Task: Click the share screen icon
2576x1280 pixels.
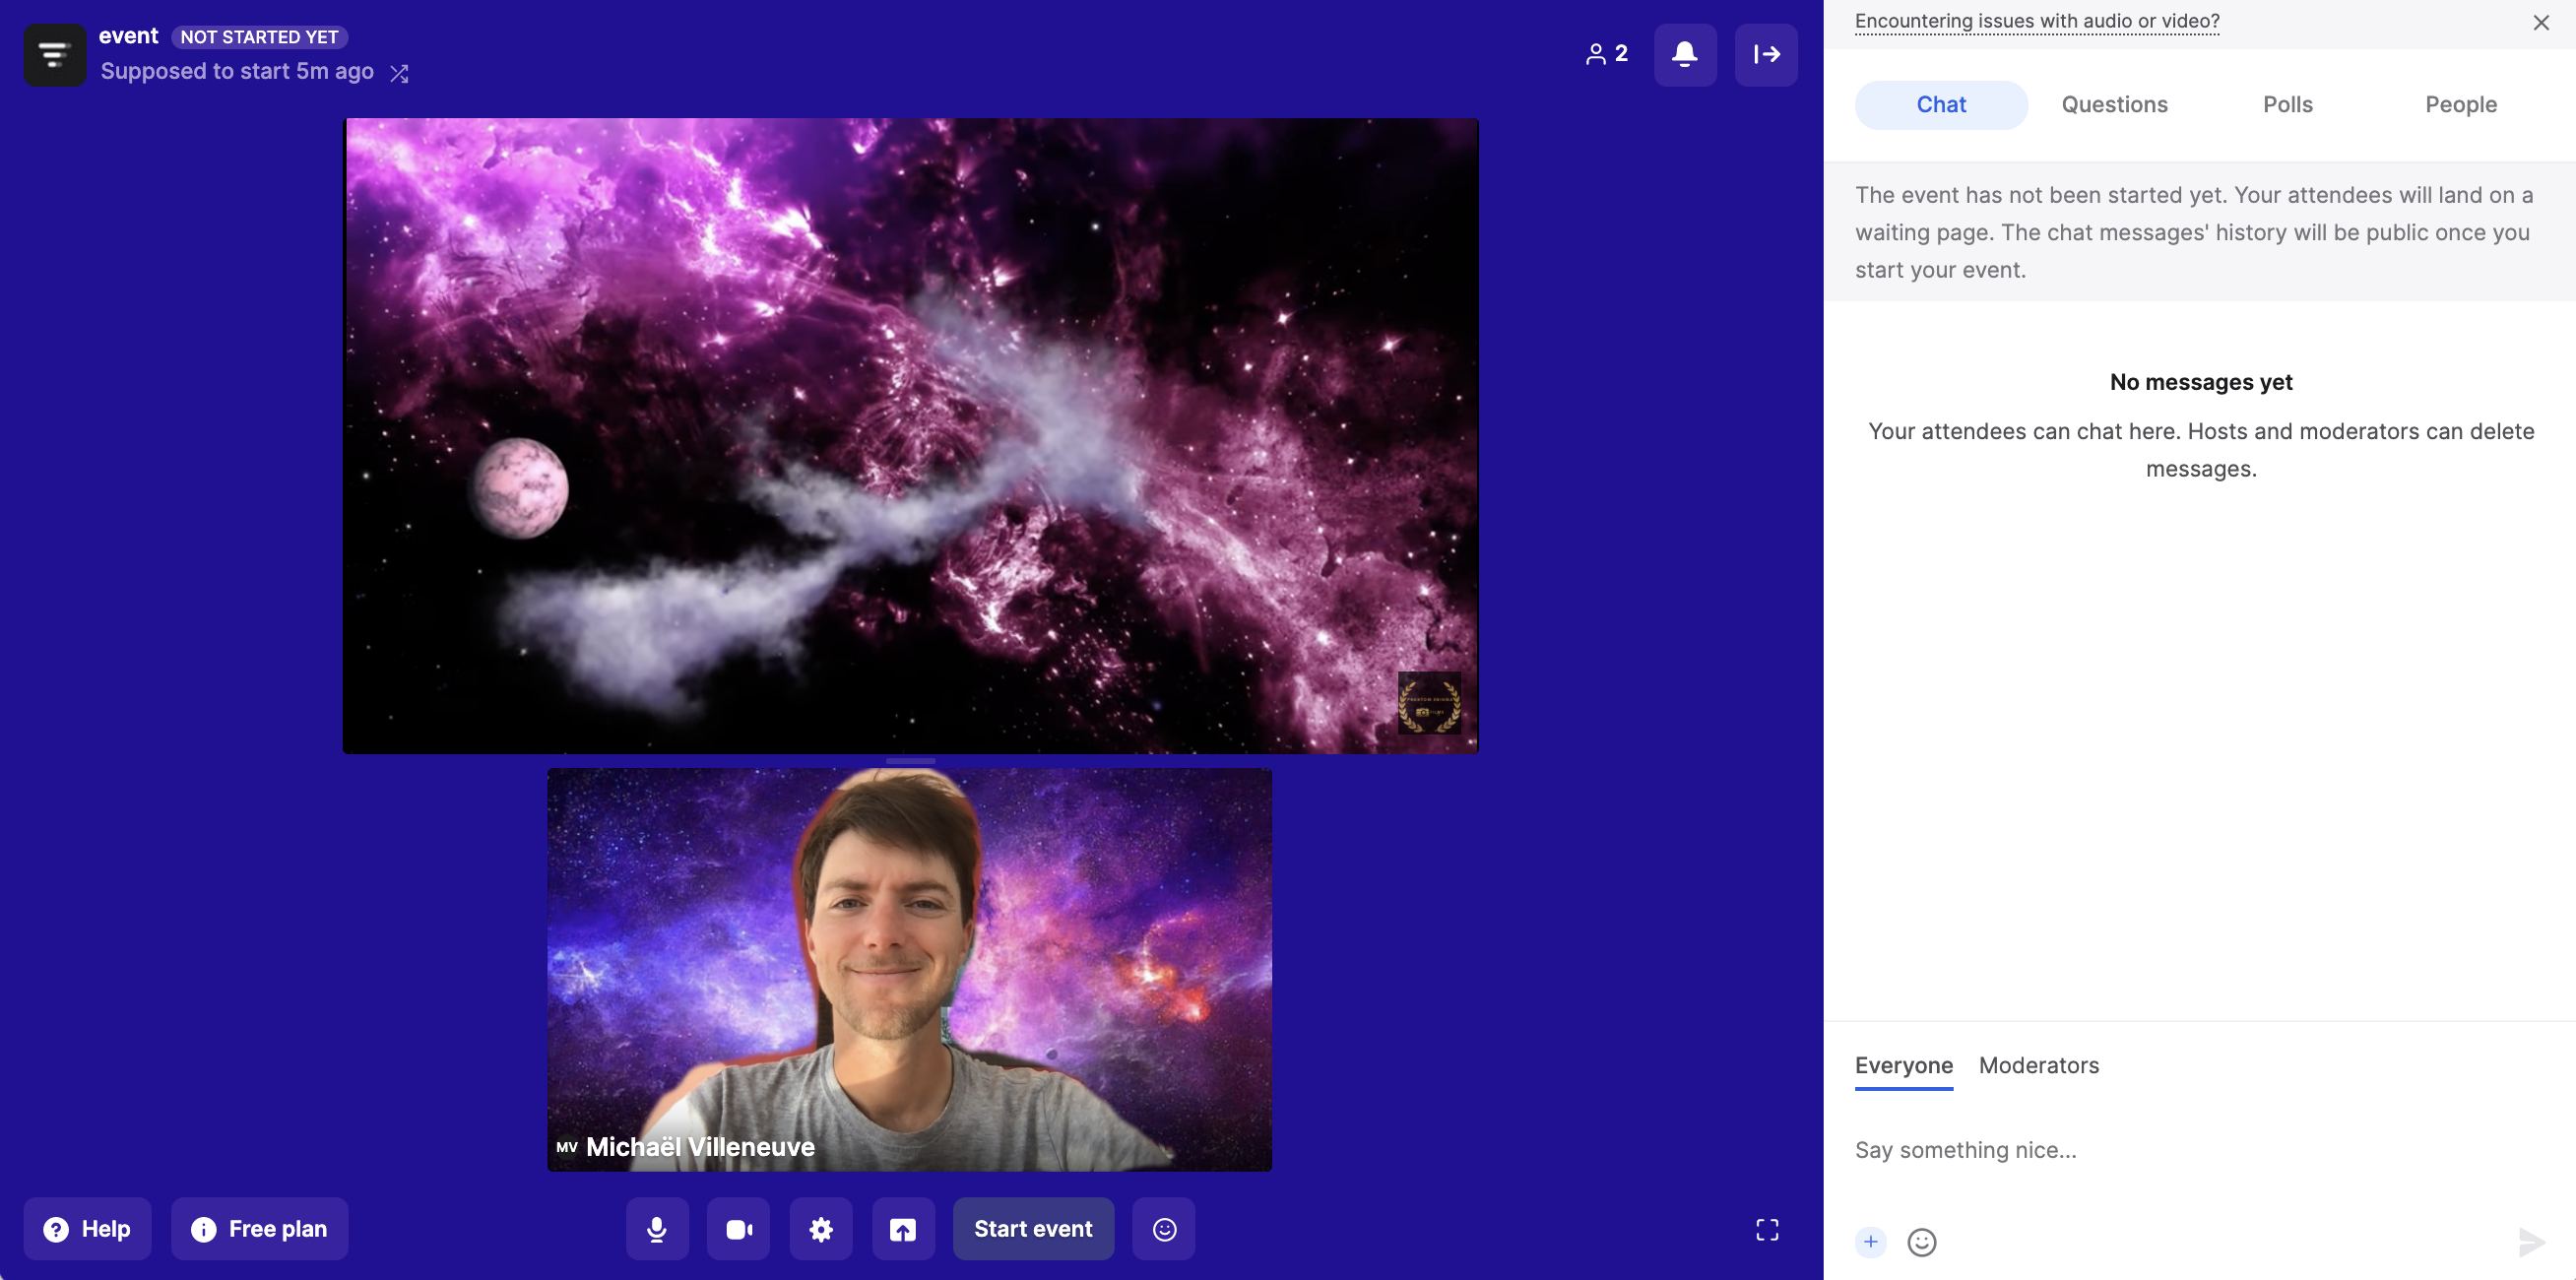Action: [x=903, y=1229]
